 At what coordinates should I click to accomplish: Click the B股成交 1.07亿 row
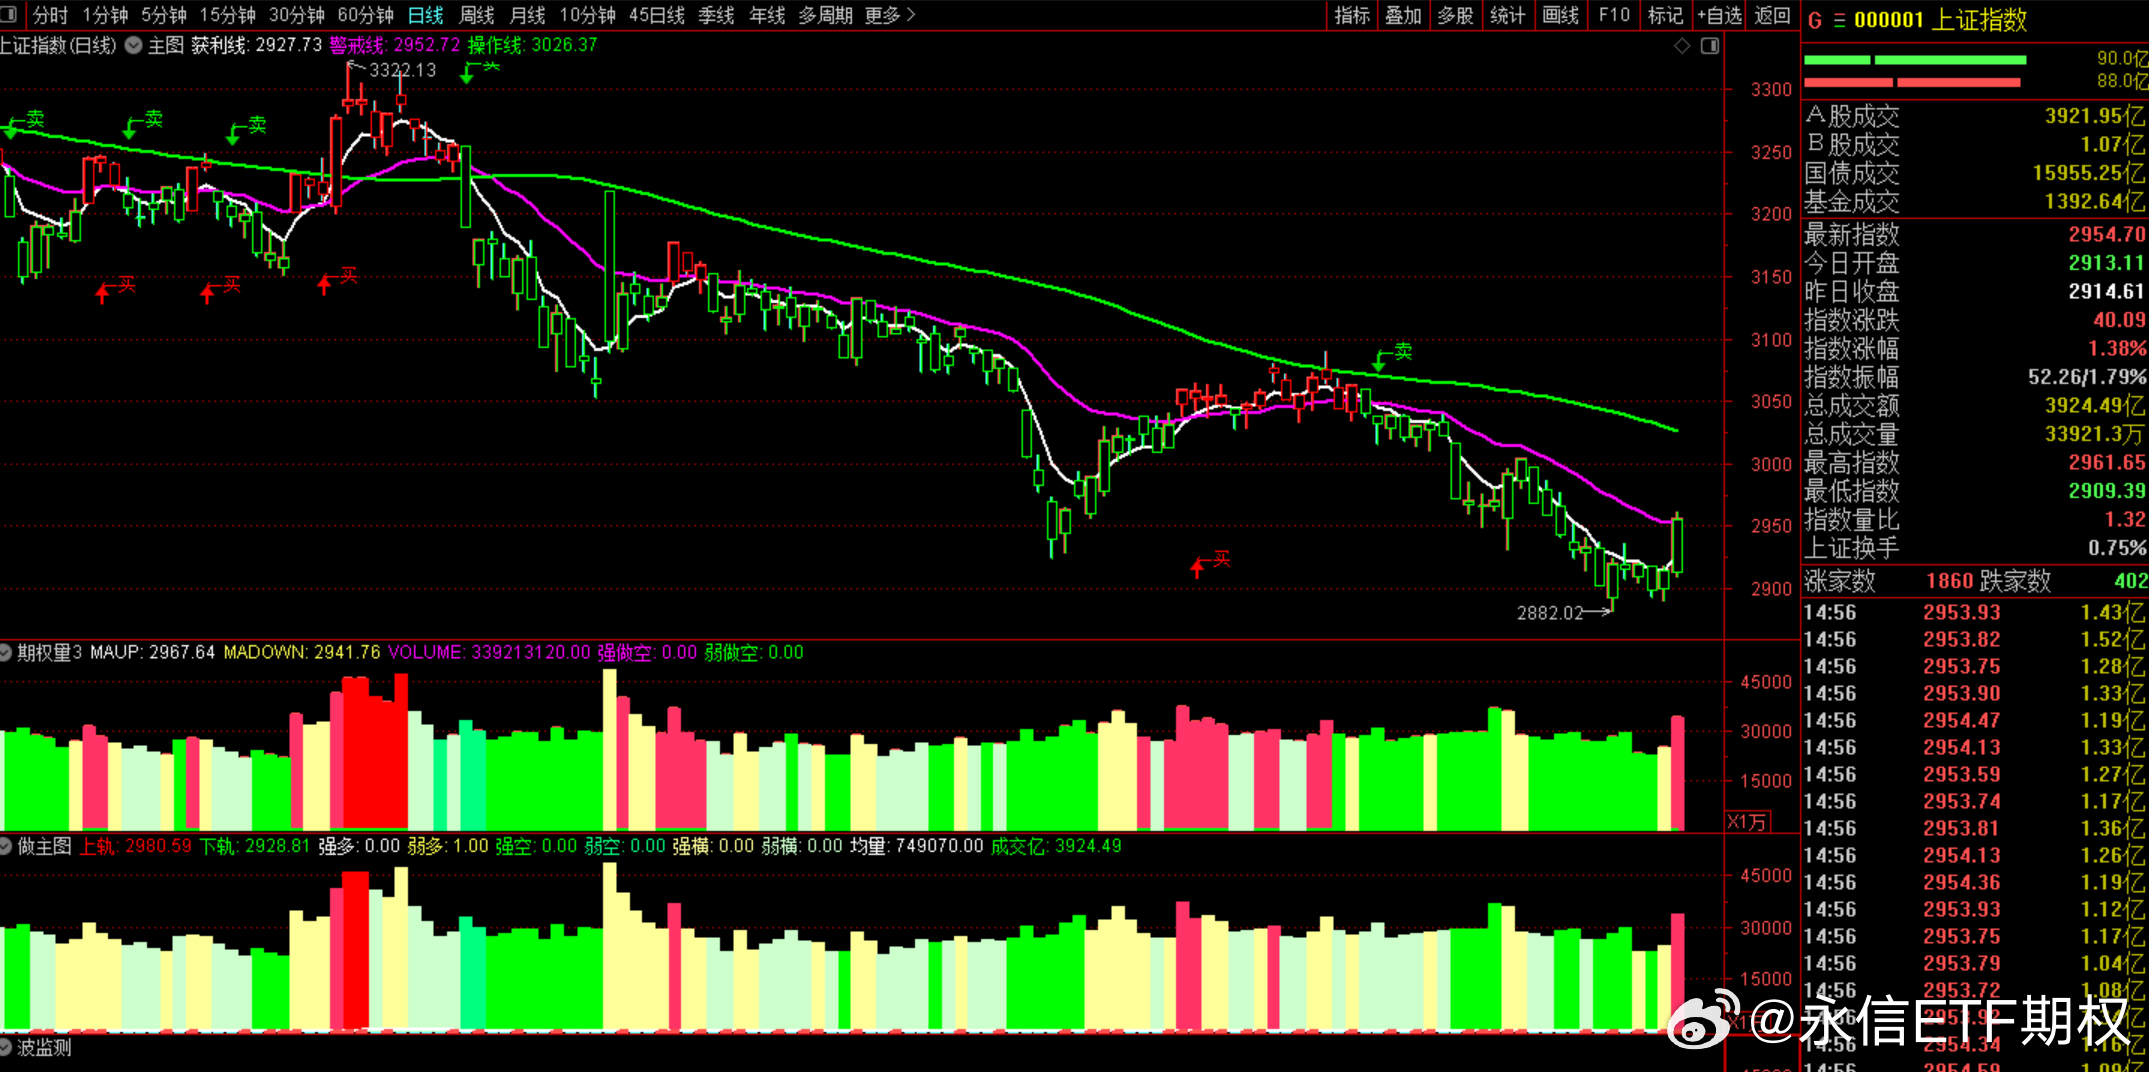[1975, 144]
